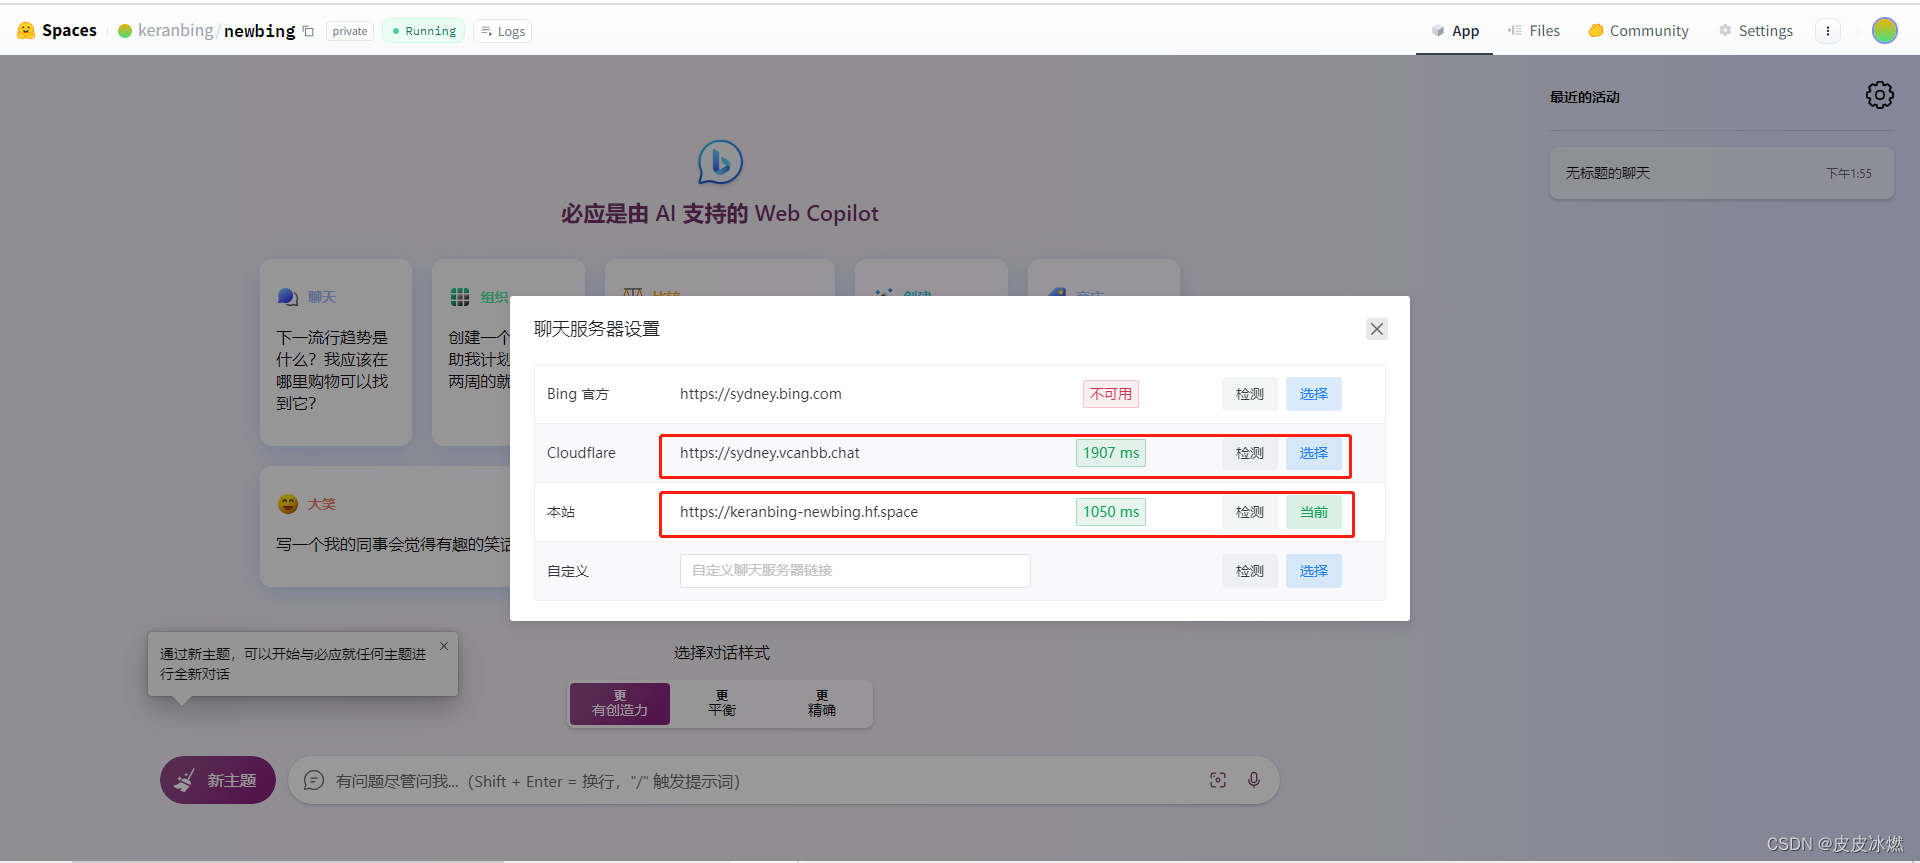
Task: Copy the space name with the copy icon
Action: (308, 31)
